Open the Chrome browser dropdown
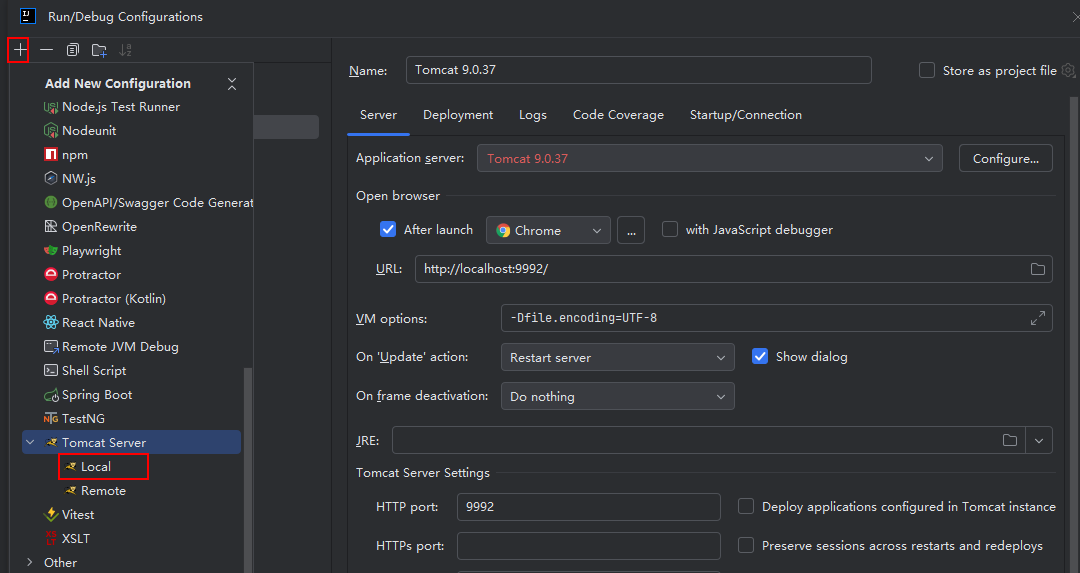The image size is (1080, 573). click(548, 230)
